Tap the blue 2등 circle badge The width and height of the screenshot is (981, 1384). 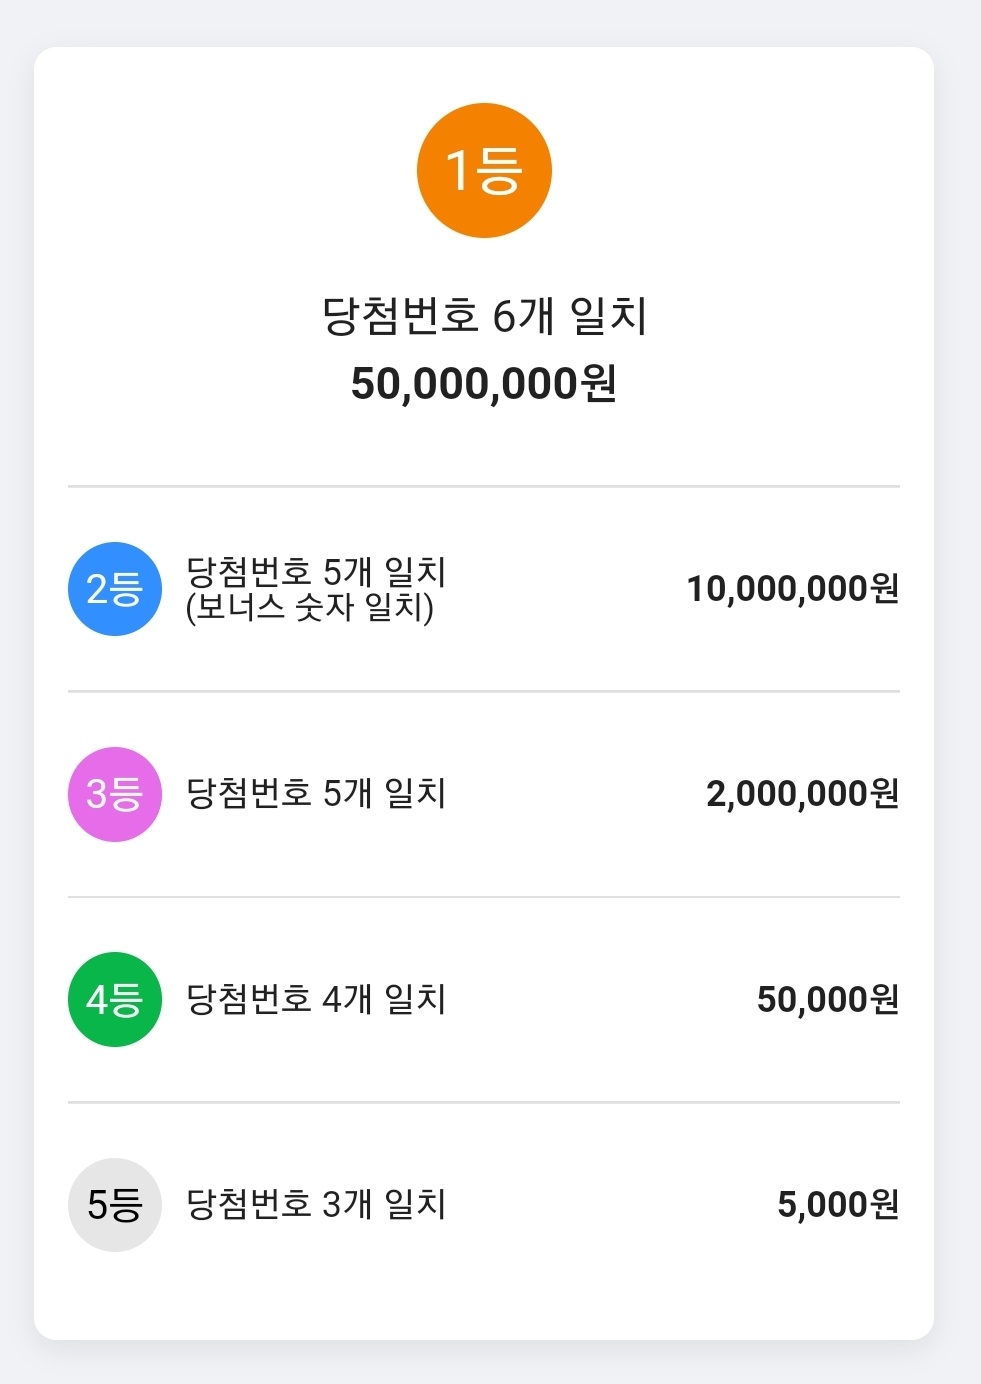coord(115,589)
